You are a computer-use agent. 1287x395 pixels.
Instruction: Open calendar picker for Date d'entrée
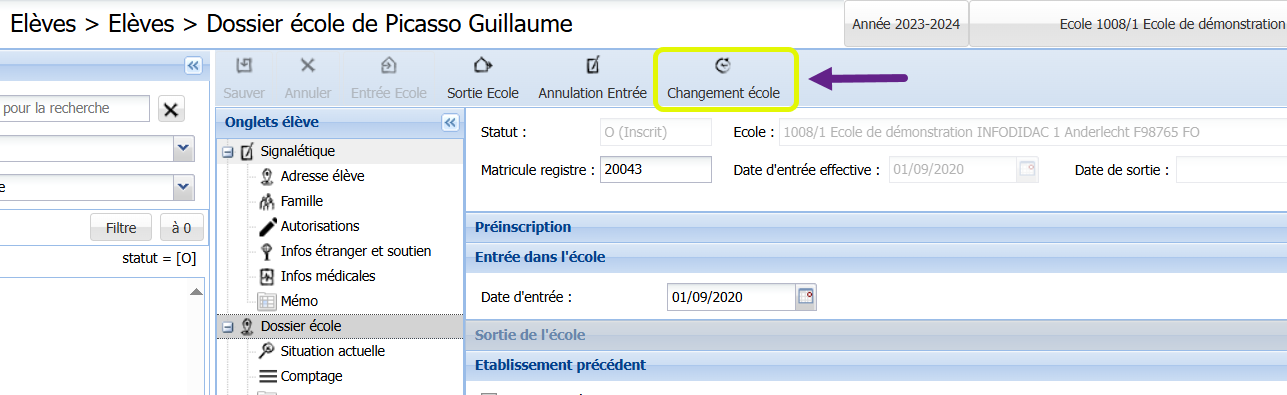[806, 296]
